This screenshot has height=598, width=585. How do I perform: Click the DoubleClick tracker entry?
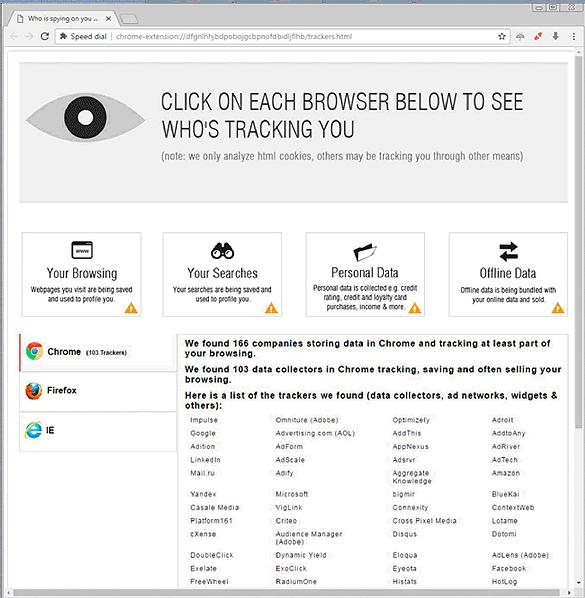(212, 555)
